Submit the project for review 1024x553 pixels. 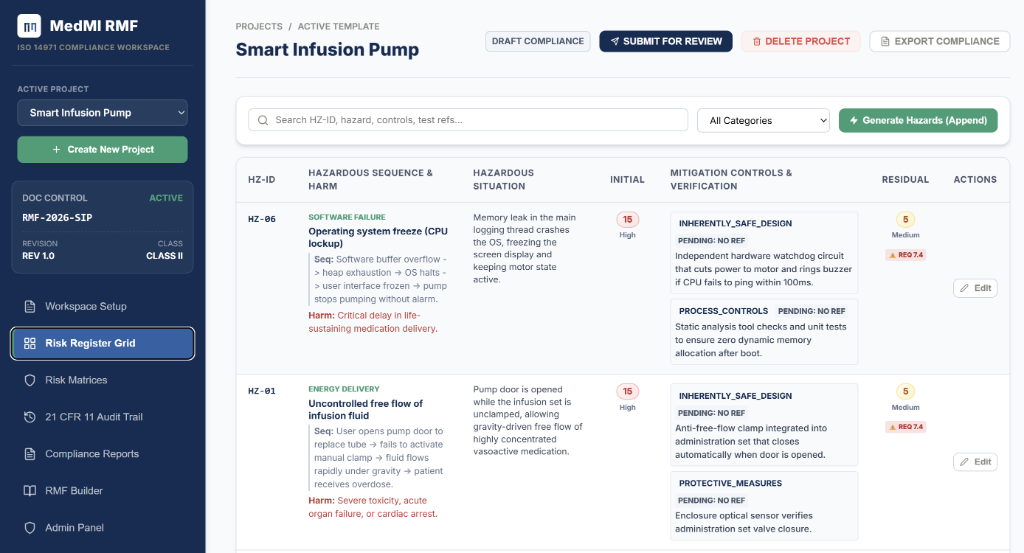665,41
